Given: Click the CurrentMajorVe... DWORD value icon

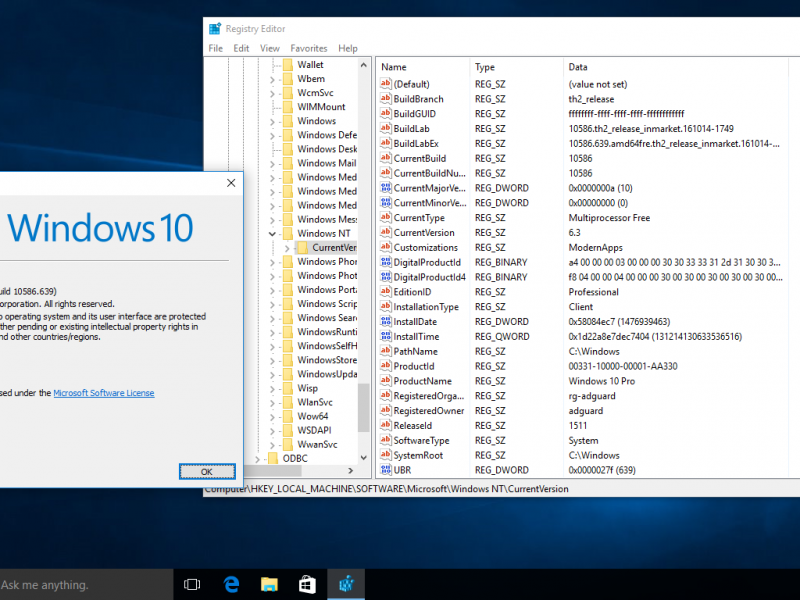Looking at the screenshot, I should pyautogui.click(x=386, y=188).
